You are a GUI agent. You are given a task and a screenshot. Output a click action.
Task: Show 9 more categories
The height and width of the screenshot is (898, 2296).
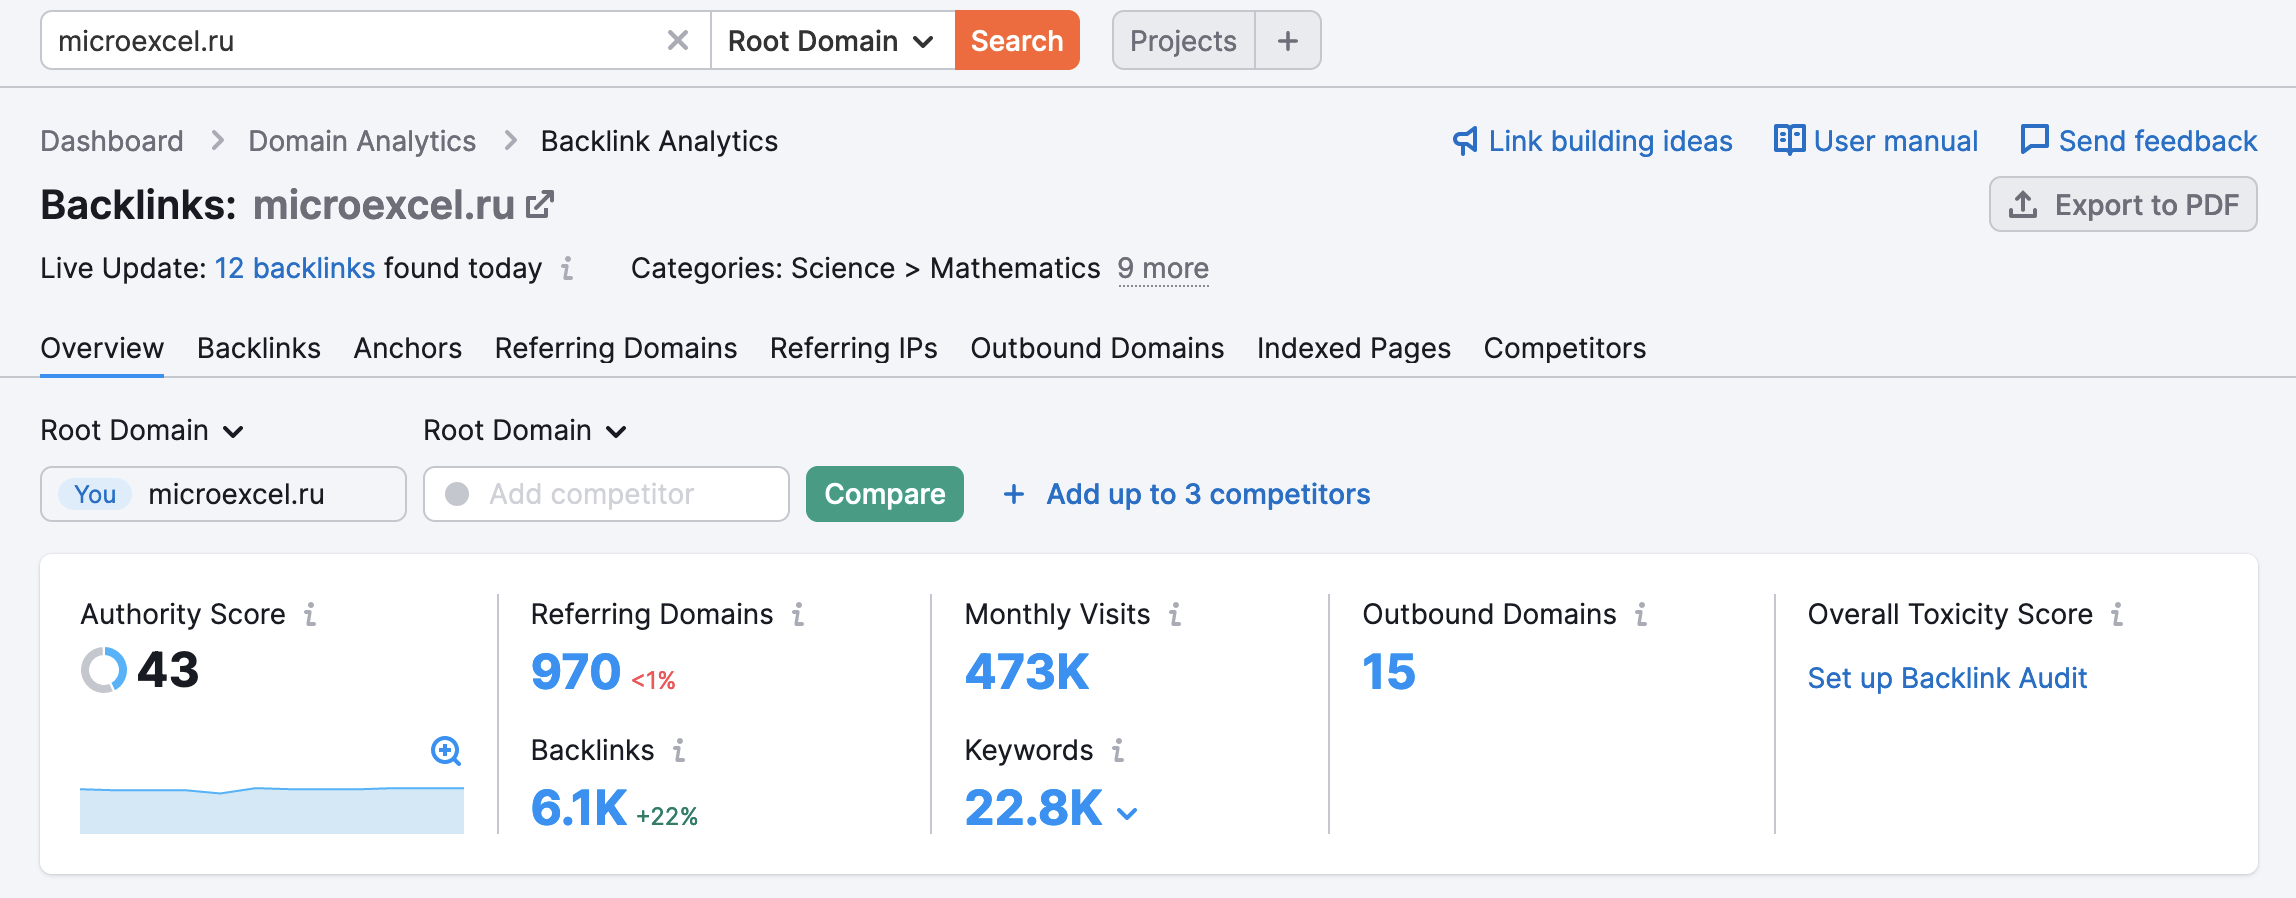tap(1163, 269)
